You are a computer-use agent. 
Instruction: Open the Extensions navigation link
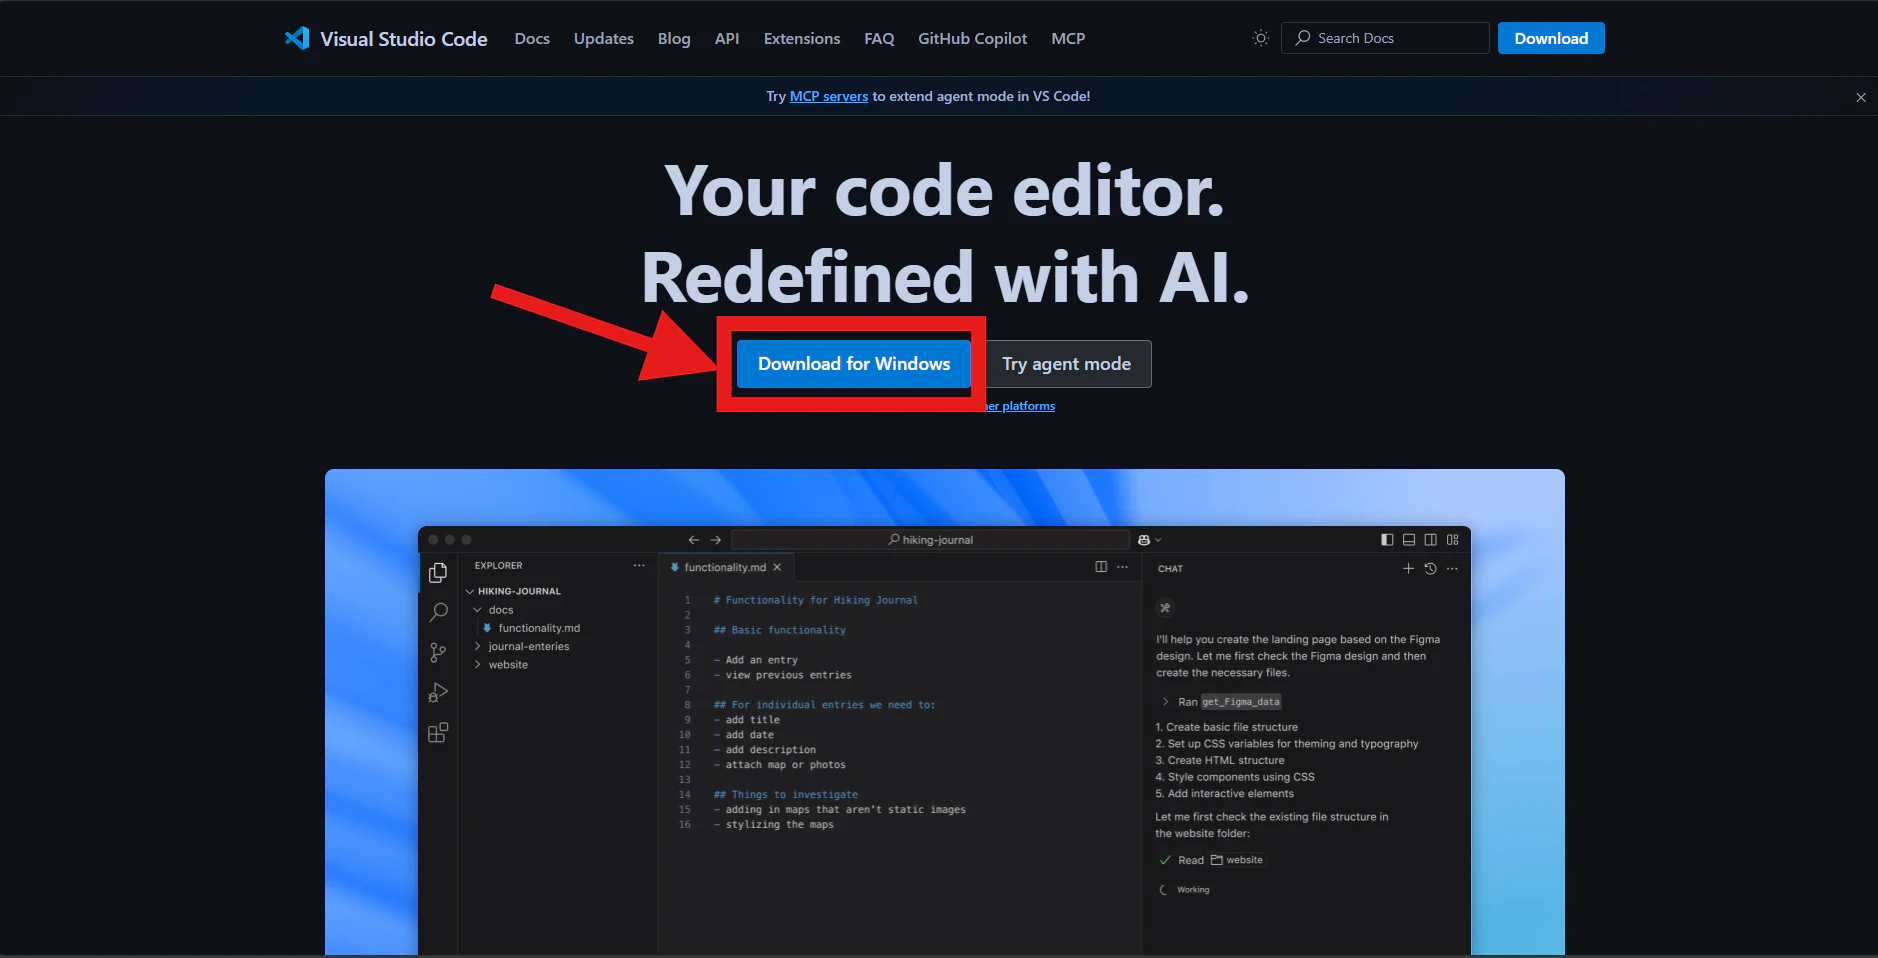802,38
